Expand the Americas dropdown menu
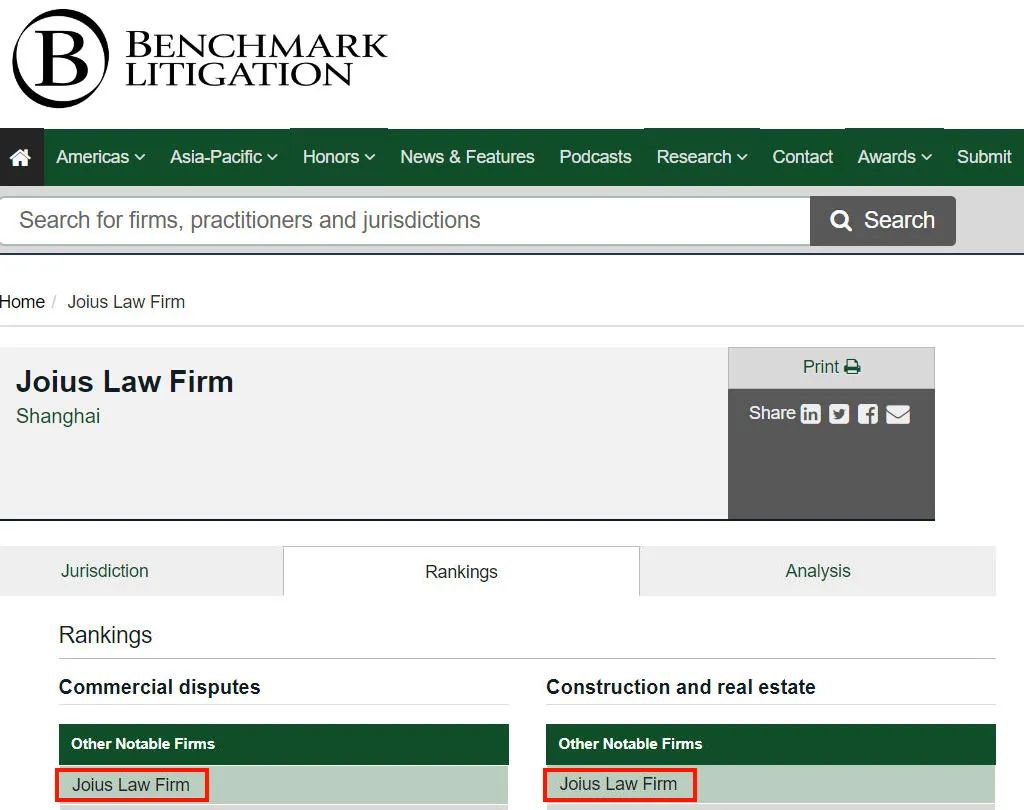Screen dimensions: 1024x810 click(101, 157)
